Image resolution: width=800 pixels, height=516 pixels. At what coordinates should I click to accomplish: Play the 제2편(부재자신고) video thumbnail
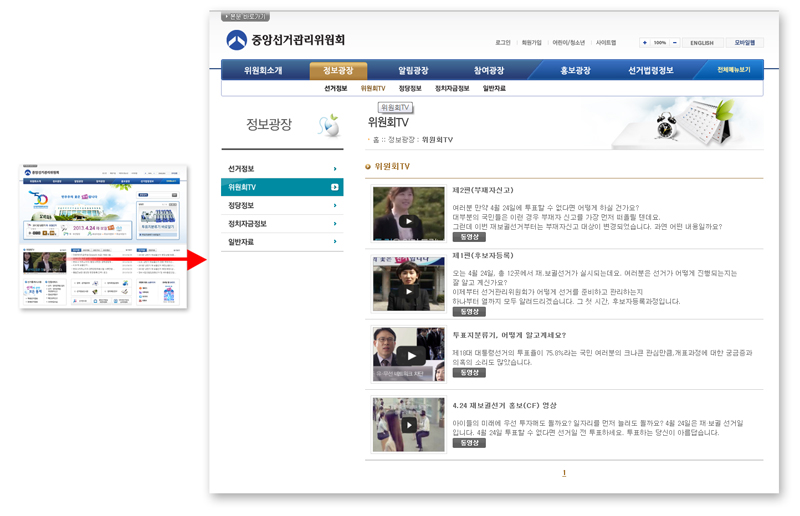tap(408, 214)
